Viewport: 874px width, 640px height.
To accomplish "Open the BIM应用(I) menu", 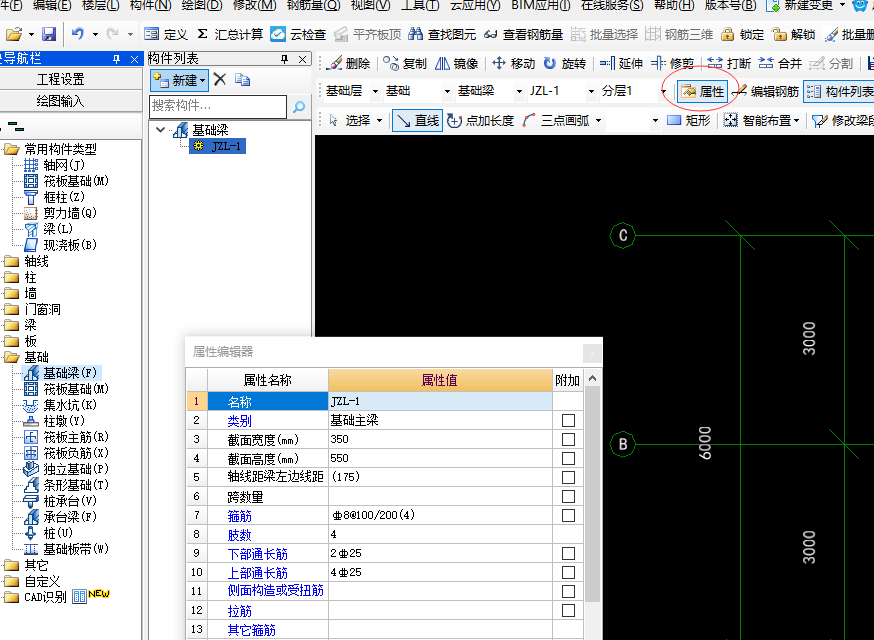I will pyautogui.click(x=541, y=6).
